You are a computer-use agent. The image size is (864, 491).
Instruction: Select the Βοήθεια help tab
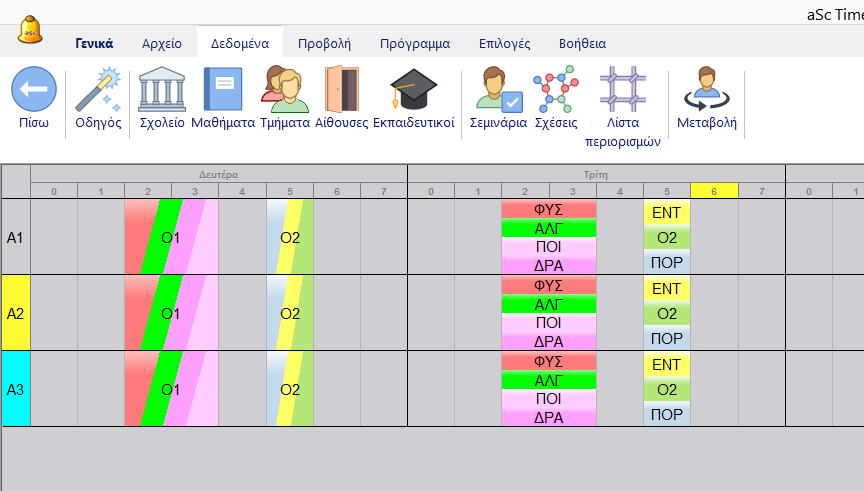click(x=584, y=43)
